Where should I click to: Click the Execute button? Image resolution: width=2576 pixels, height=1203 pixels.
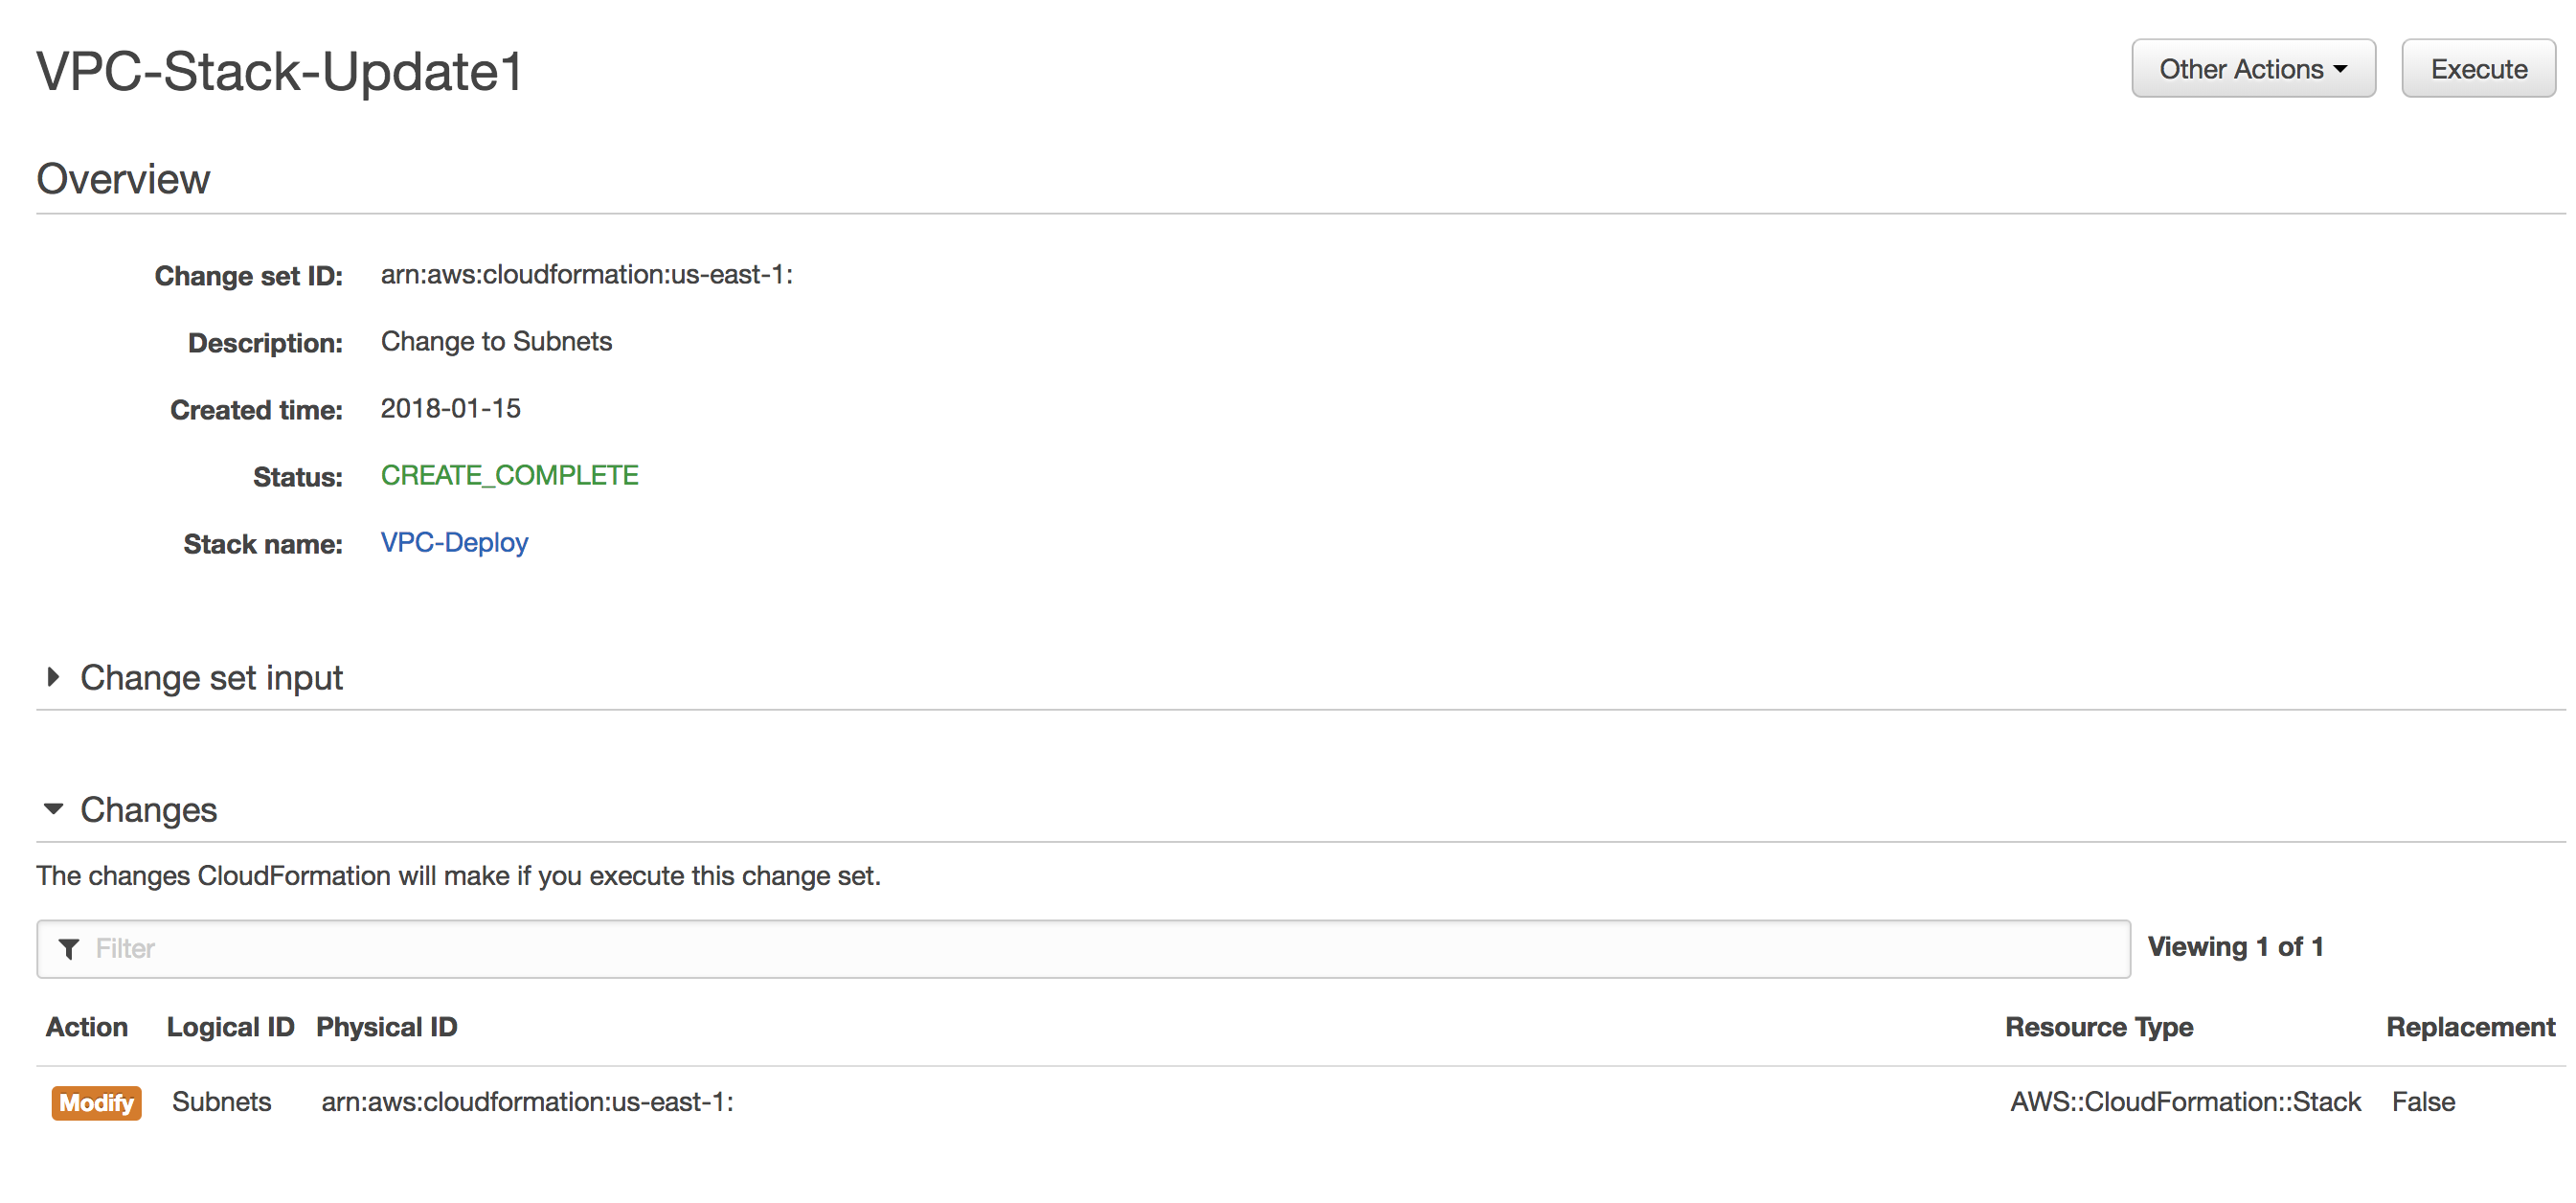(x=2477, y=69)
